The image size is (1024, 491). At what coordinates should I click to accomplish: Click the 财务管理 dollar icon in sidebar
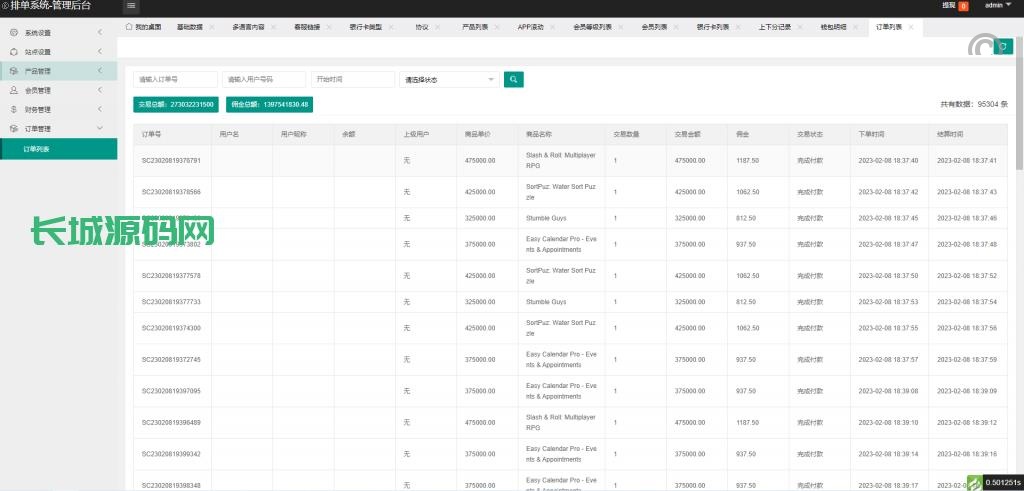click(x=14, y=109)
